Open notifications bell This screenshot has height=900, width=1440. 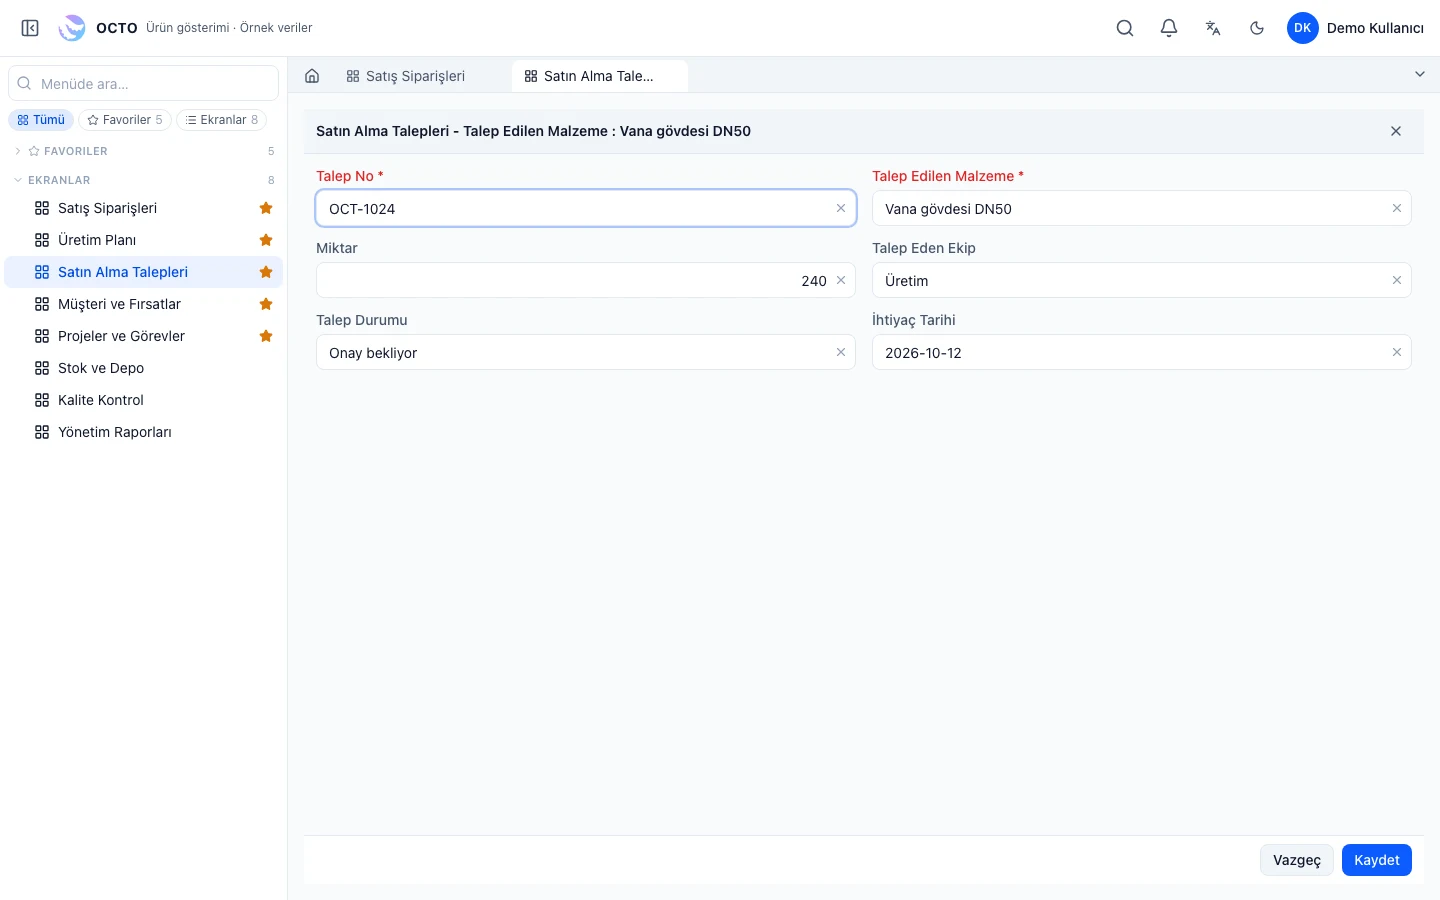click(x=1169, y=28)
